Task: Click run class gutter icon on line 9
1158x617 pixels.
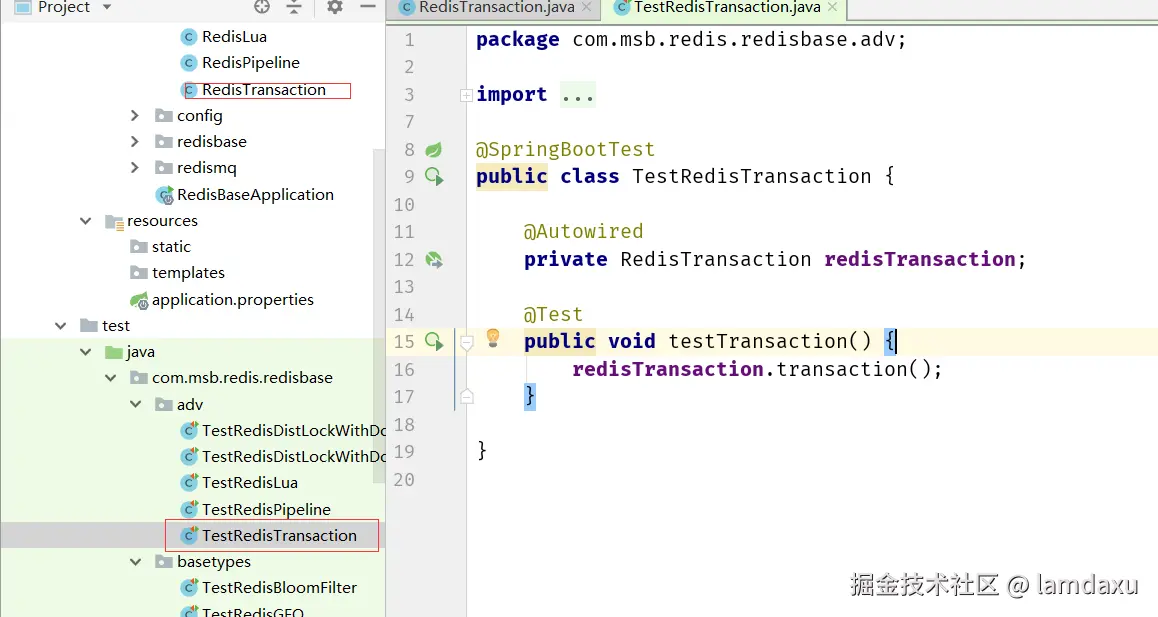Action: tap(434, 177)
